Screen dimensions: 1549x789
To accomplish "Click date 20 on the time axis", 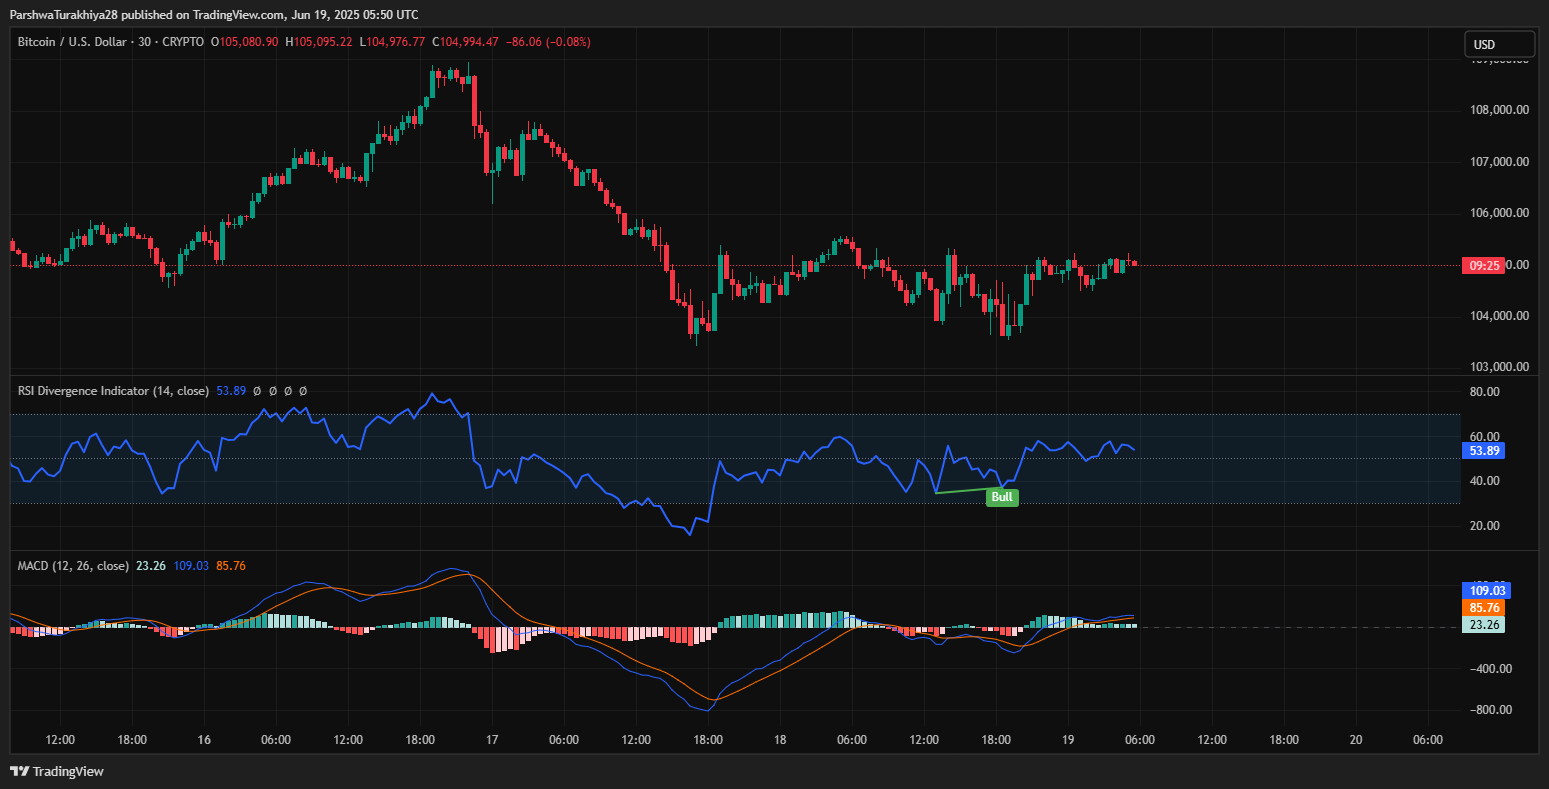I will click(1356, 740).
